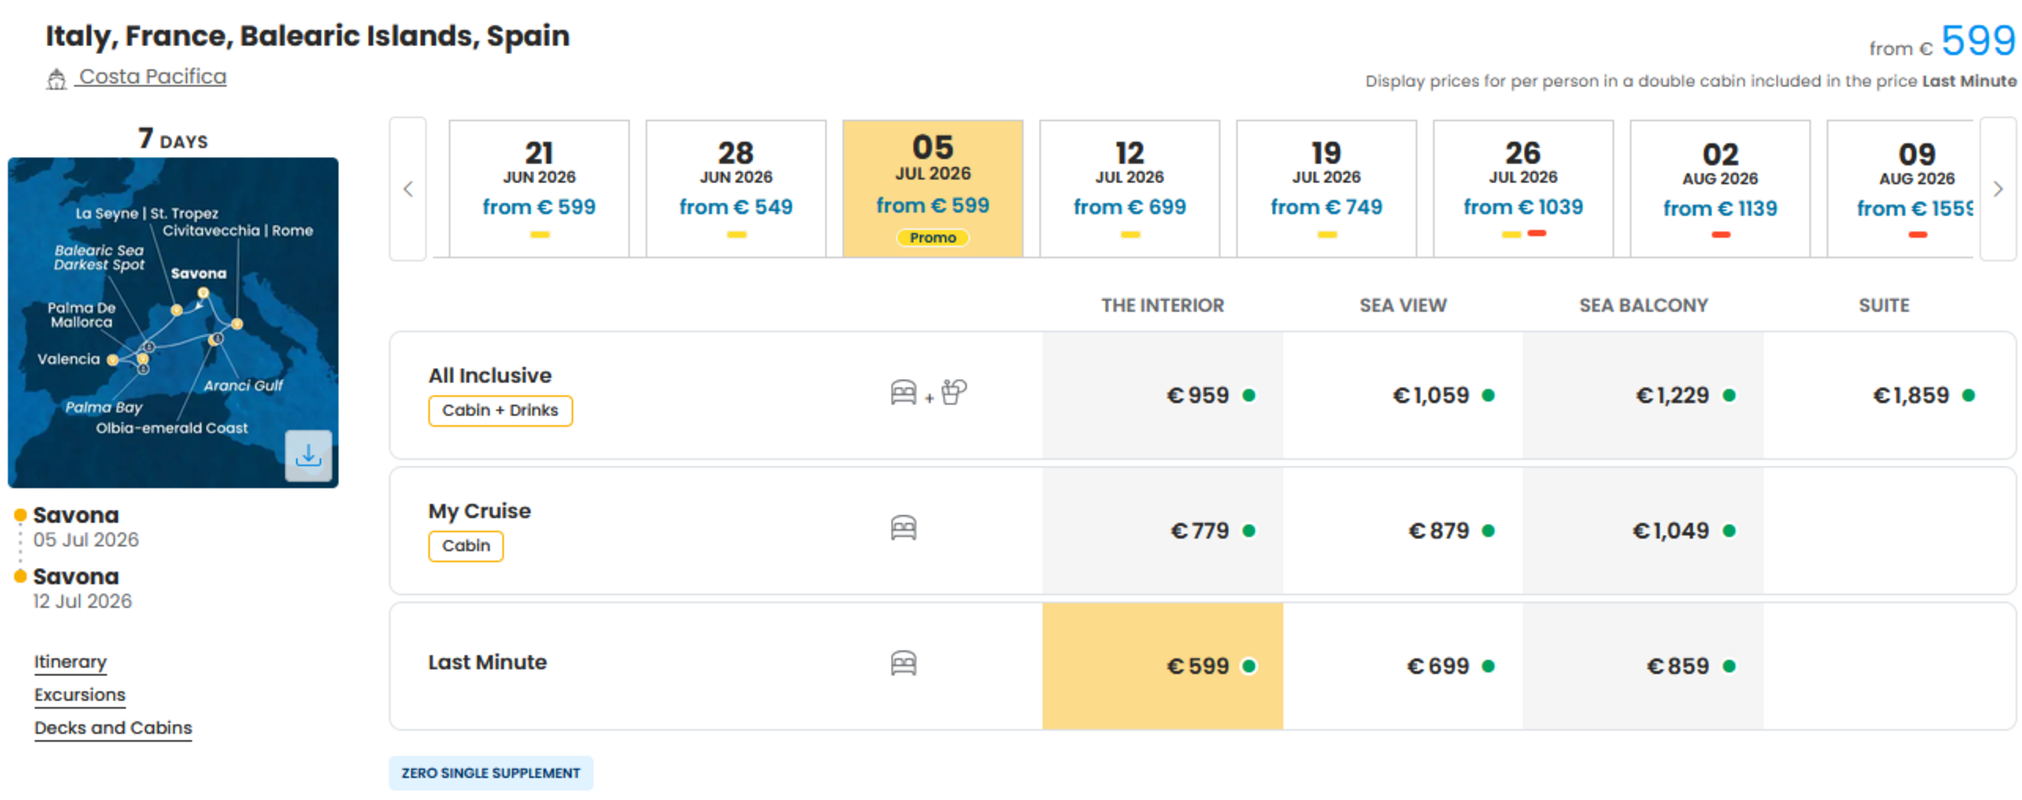The width and height of the screenshot is (2022, 800).
Task: Click The Interior column header
Action: coord(1162,305)
